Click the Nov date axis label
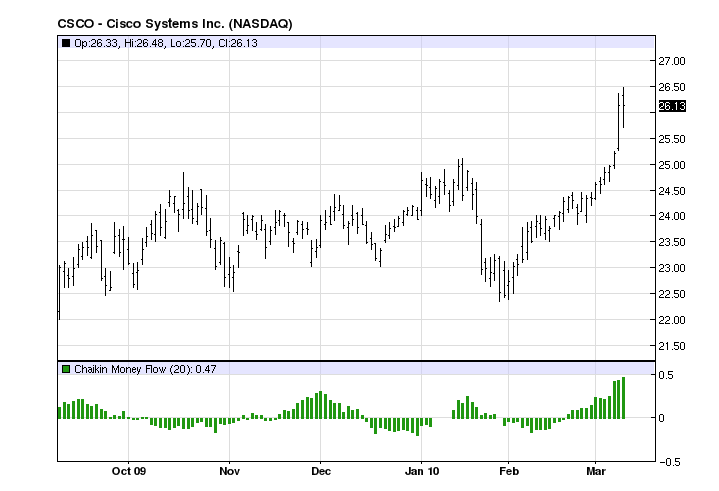Image resolution: width=719 pixels, height=491 pixels. [230, 471]
